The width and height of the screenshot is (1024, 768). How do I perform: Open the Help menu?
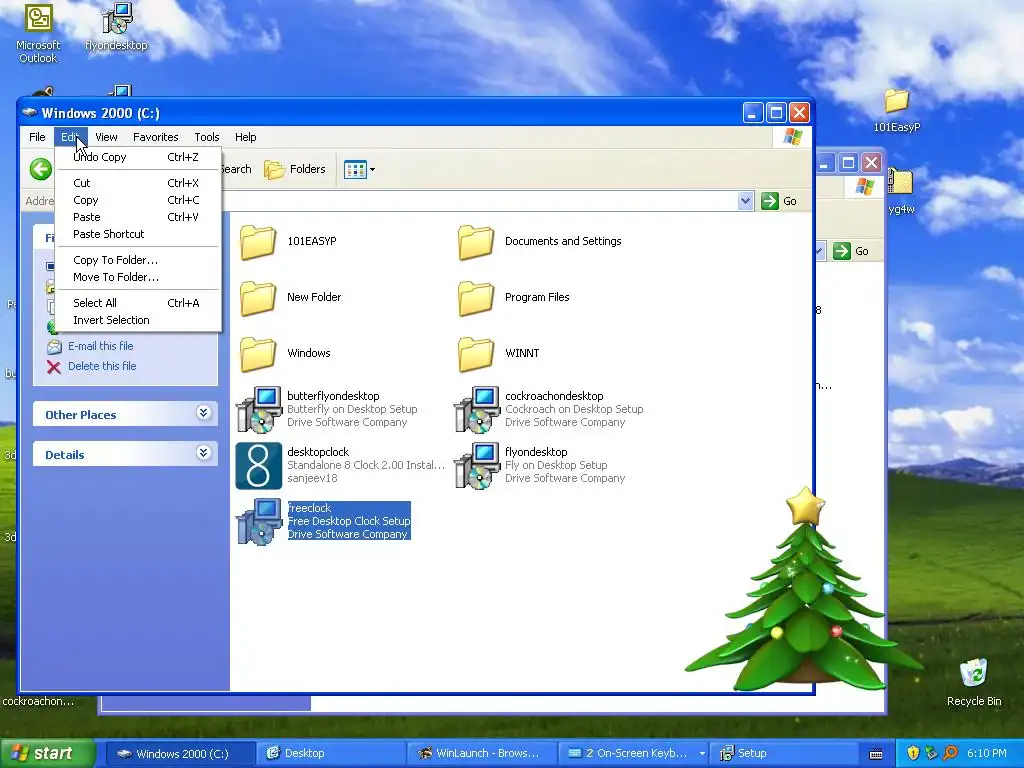coord(246,137)
